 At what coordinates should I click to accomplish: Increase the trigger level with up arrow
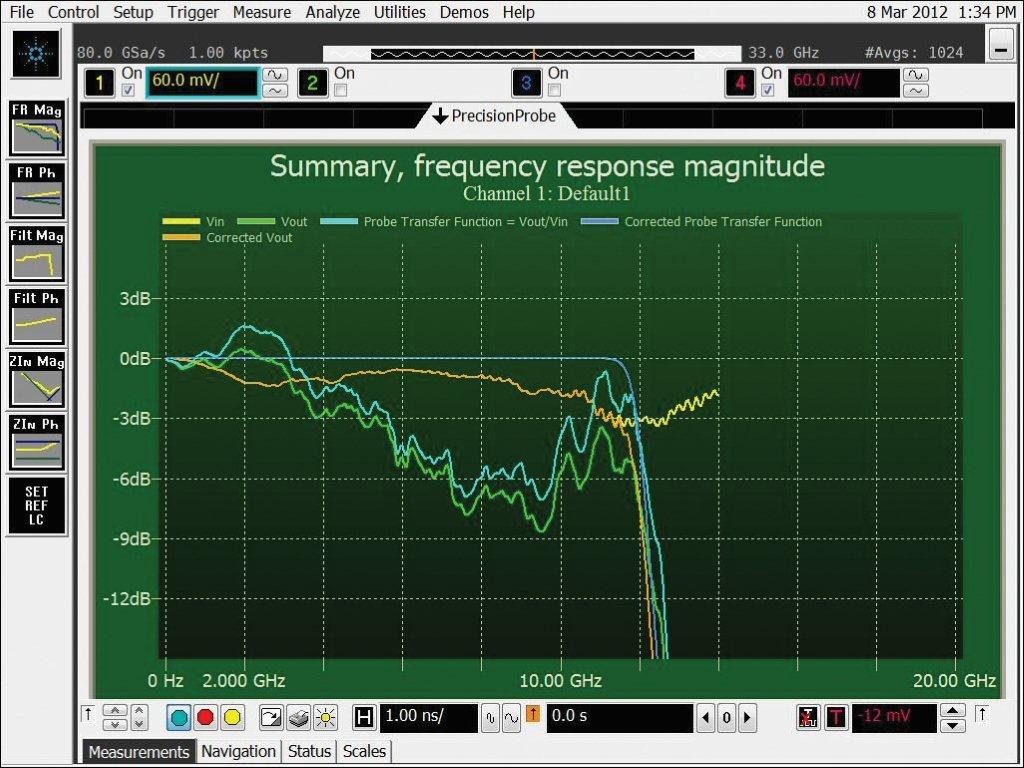954,711
